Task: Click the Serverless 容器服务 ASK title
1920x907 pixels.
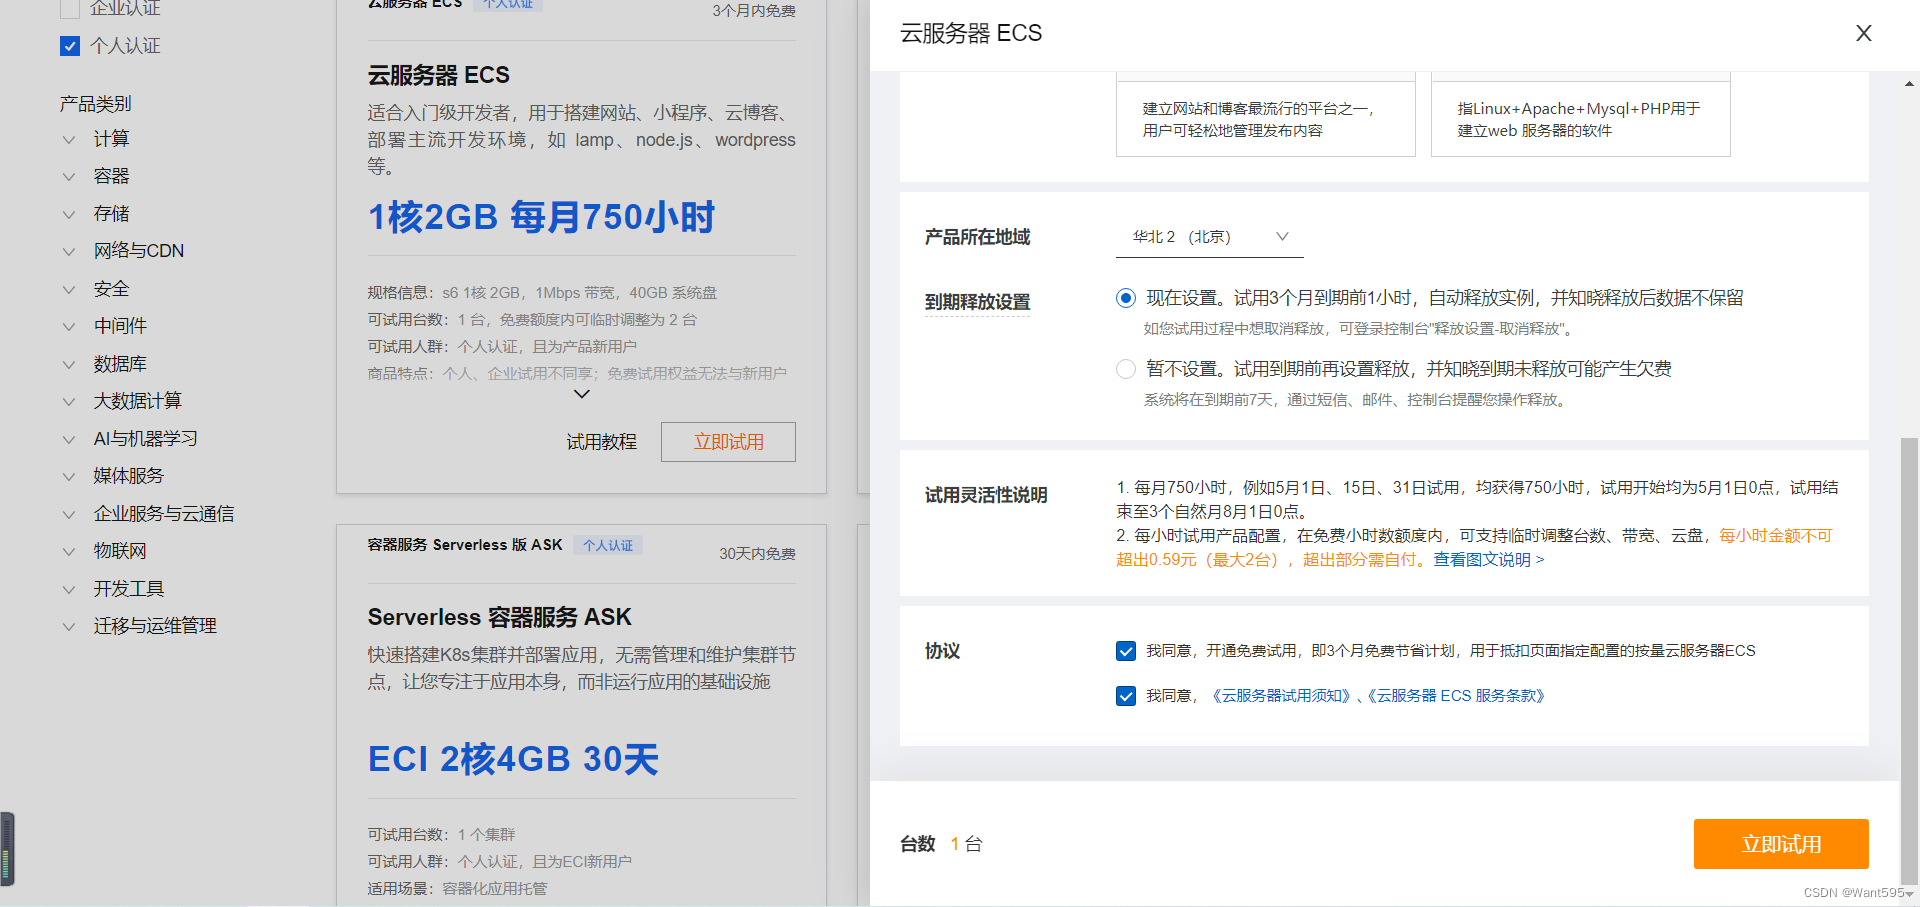Action: point(499,617)
